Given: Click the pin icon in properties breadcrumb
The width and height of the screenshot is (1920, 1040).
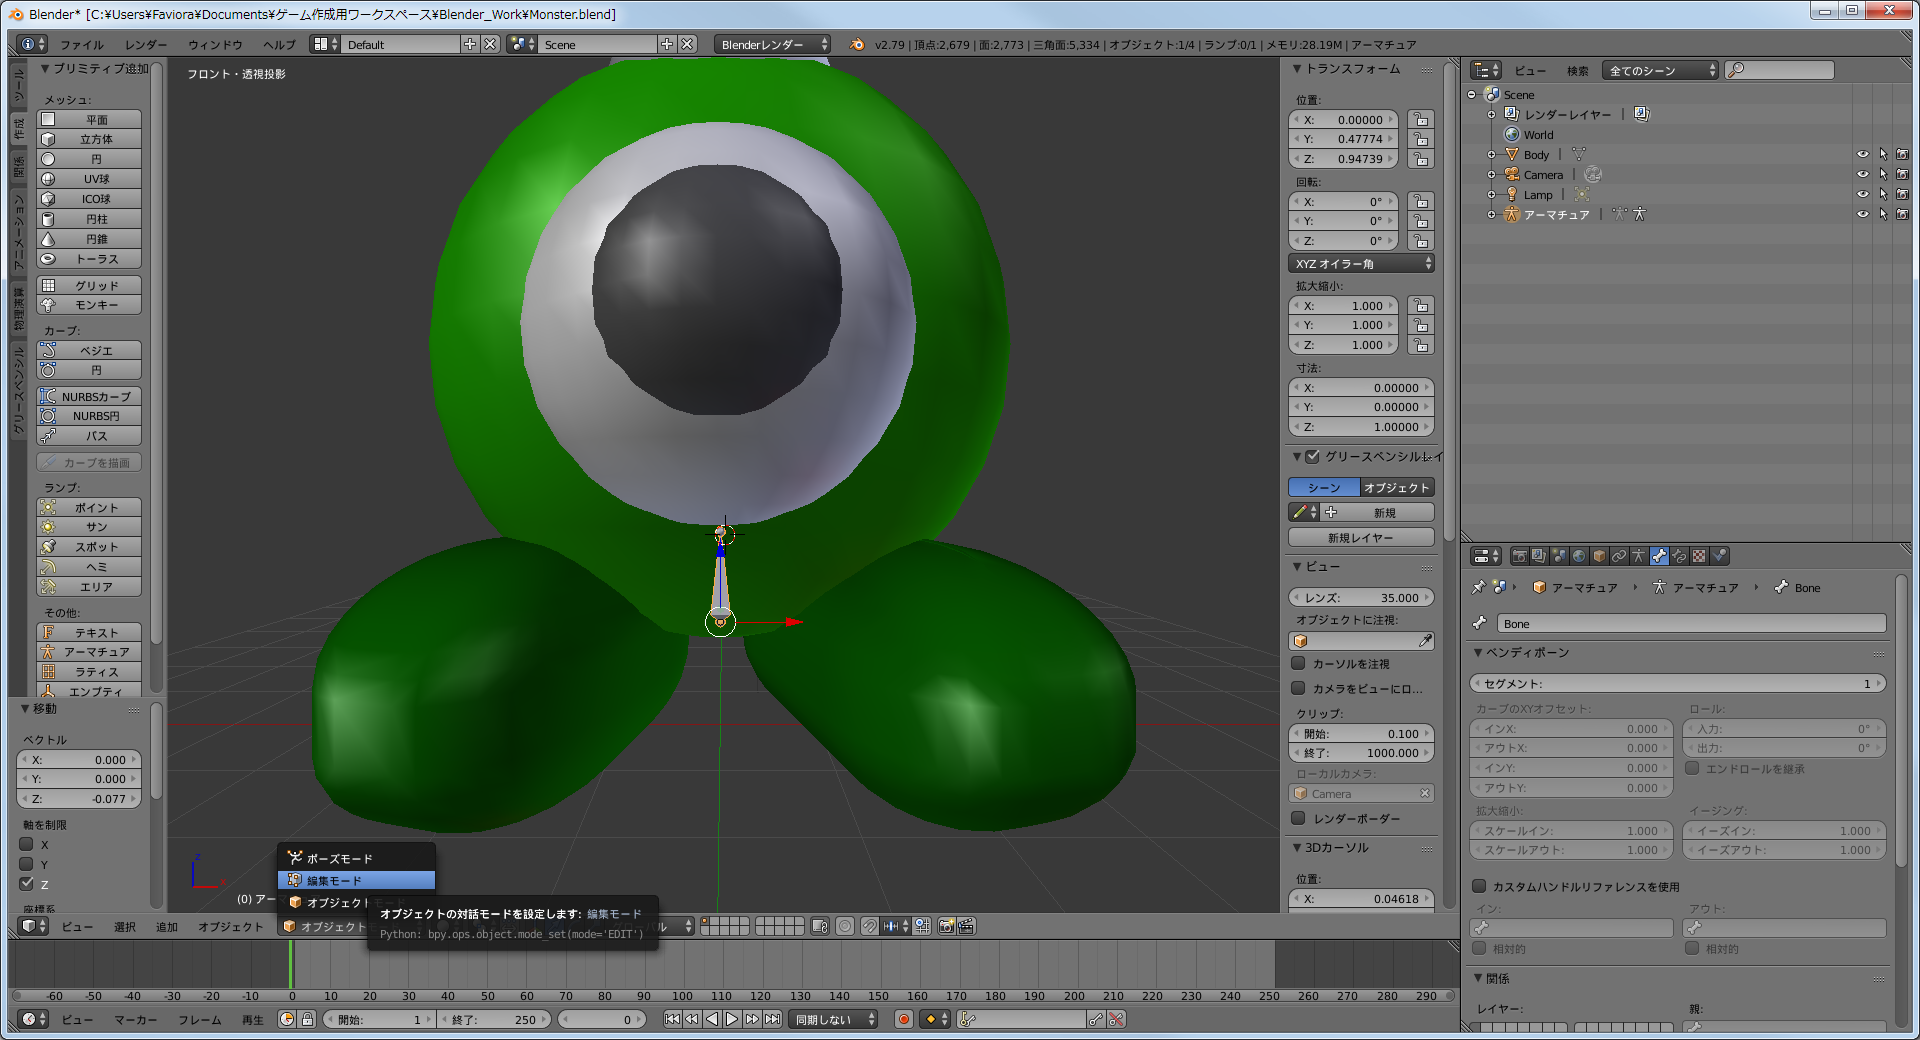Looking at the screenshot, I should pyautogui.click(x=1478, y=587).
